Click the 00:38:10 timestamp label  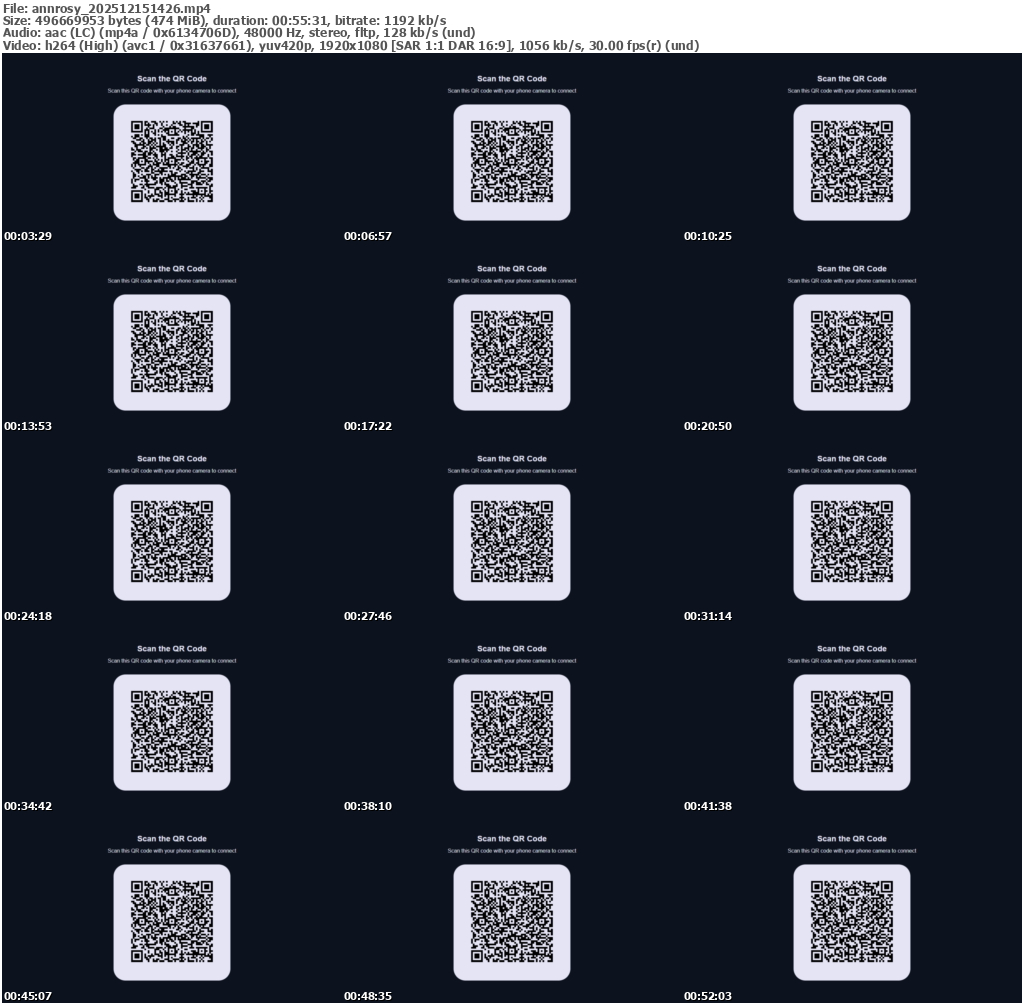point(368,806)
